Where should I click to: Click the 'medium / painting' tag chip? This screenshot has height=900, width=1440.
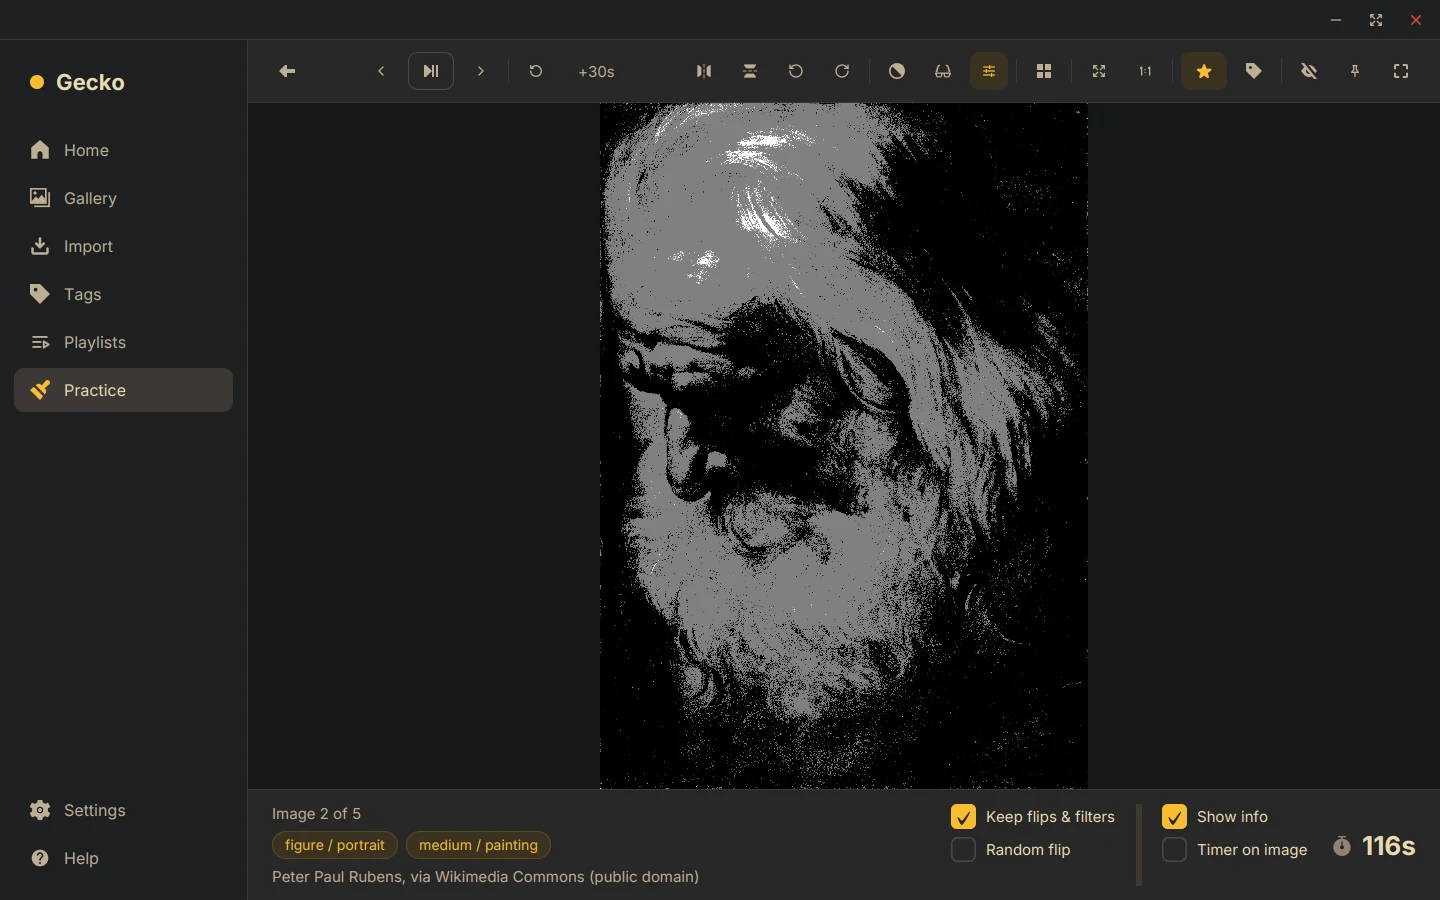(x=478, y=845)
